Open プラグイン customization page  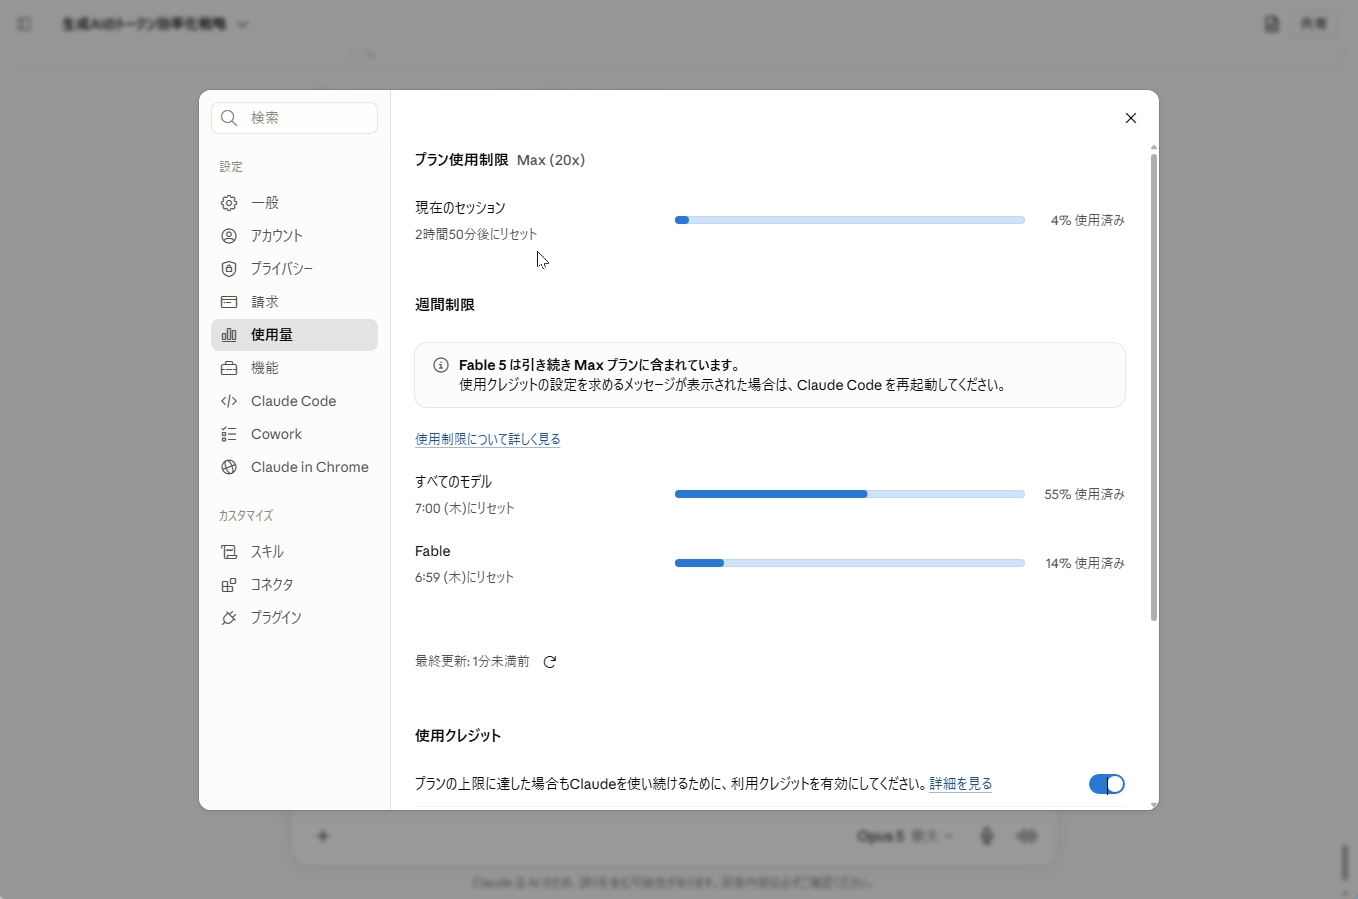click(294, 618)
